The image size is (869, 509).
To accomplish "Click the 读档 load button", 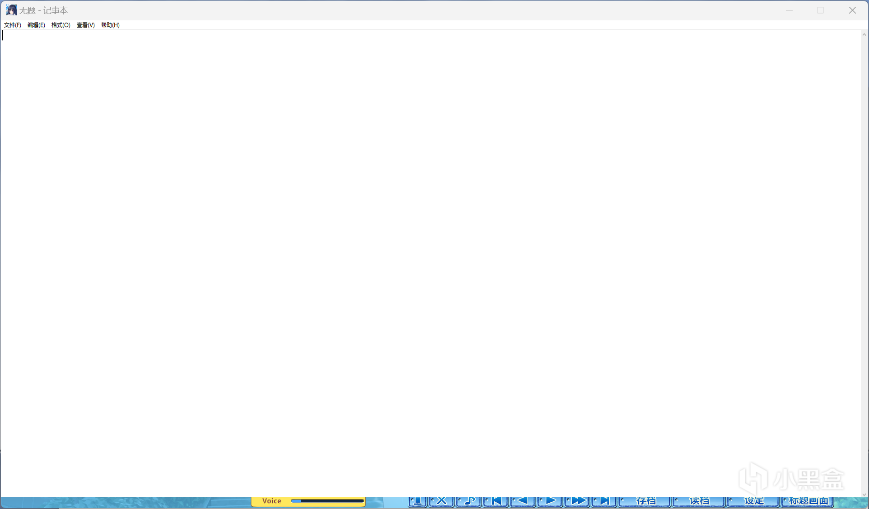I will tap(699, 501).
